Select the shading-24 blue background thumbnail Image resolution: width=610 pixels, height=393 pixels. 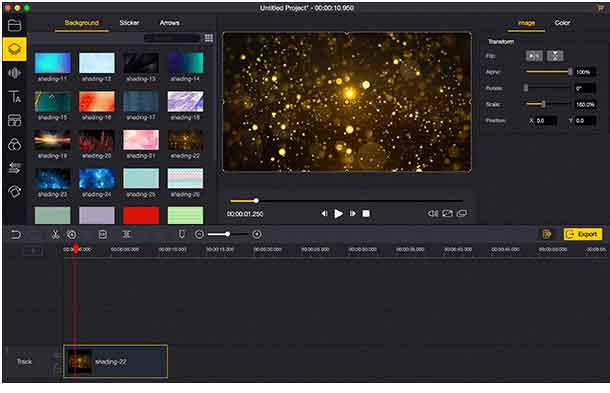click(97, 179)
